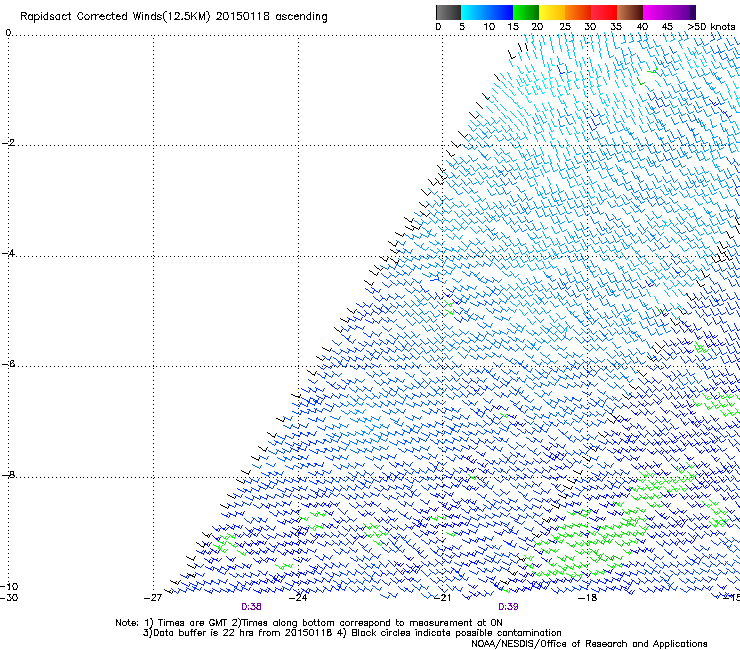Click the '>50 knots' legend label
The image size is (740, 650).
point(711,27)
